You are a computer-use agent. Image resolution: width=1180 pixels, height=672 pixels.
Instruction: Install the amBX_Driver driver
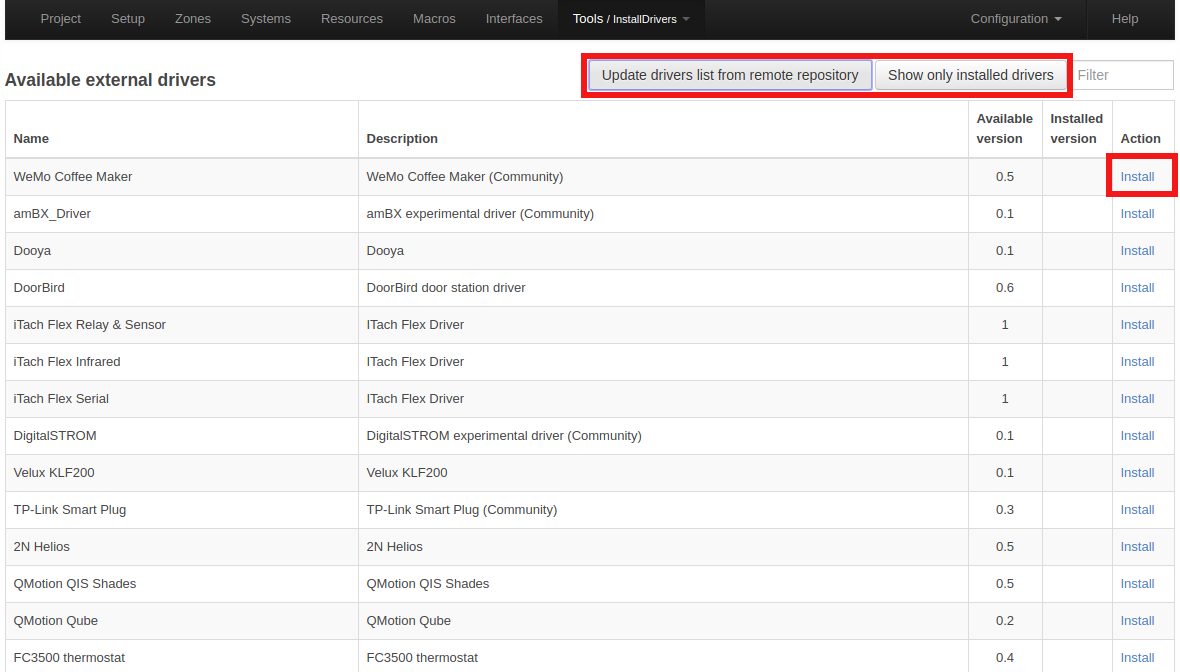[x=1137, y=214]
